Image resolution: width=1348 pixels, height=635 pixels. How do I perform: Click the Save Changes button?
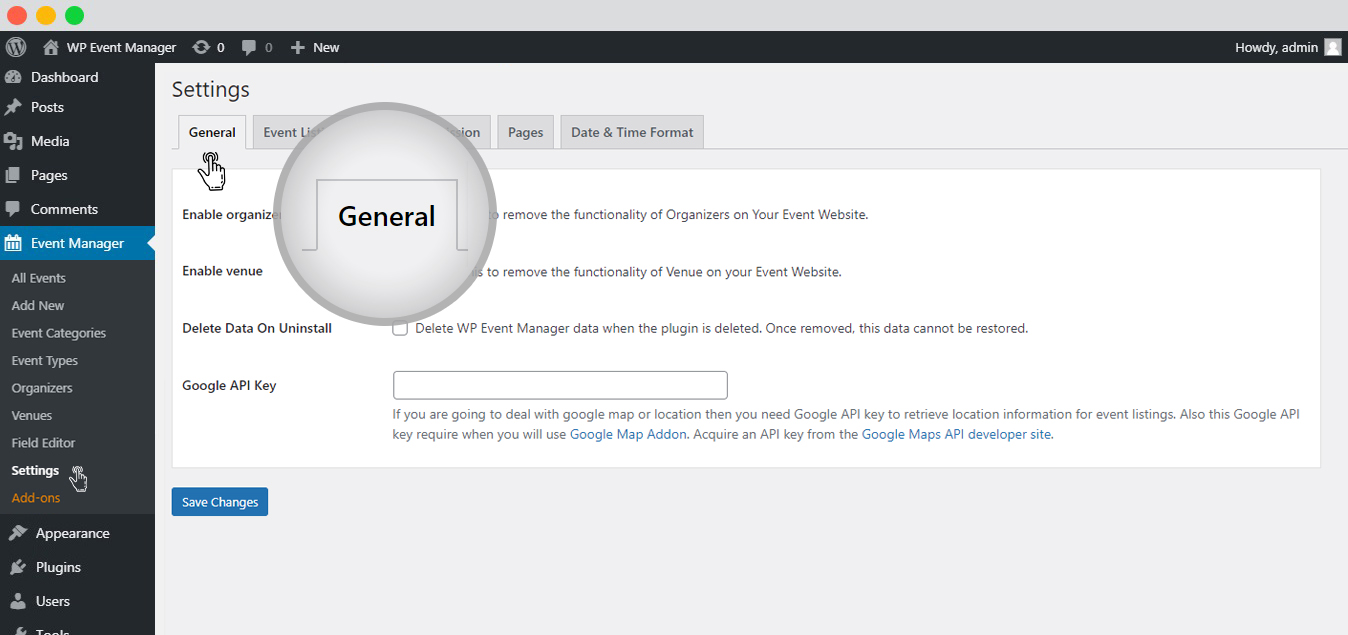tap(220, 502)
